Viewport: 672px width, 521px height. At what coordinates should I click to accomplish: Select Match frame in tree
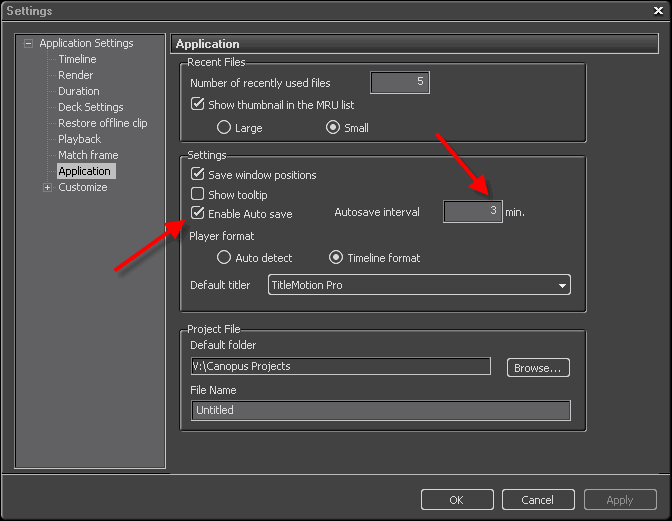click(x=88, y=155)
